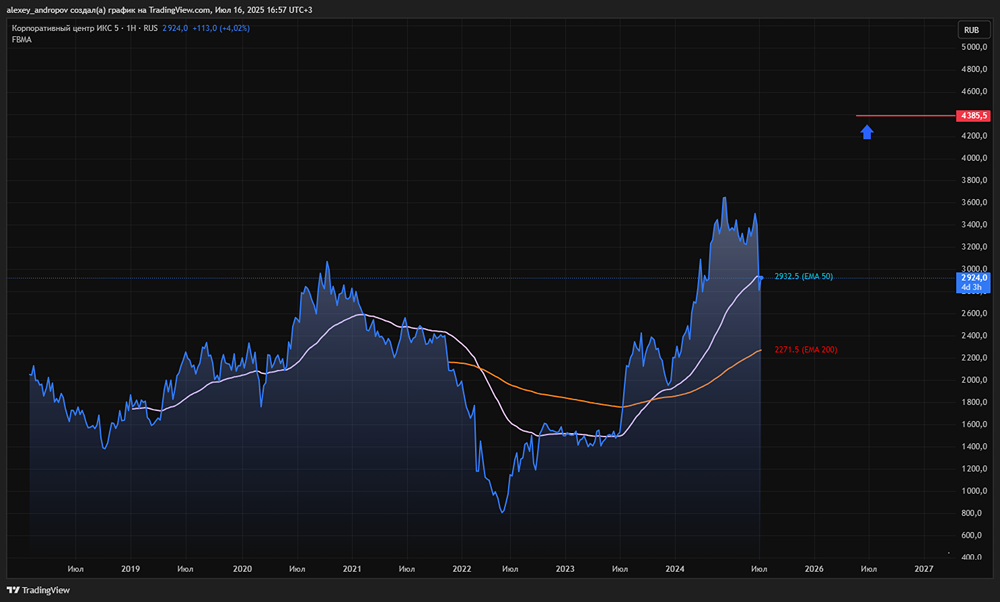Open the RUB currency selector
Image resolution: width=1000 pixels, height=602 pixels.
pos(970,30)
